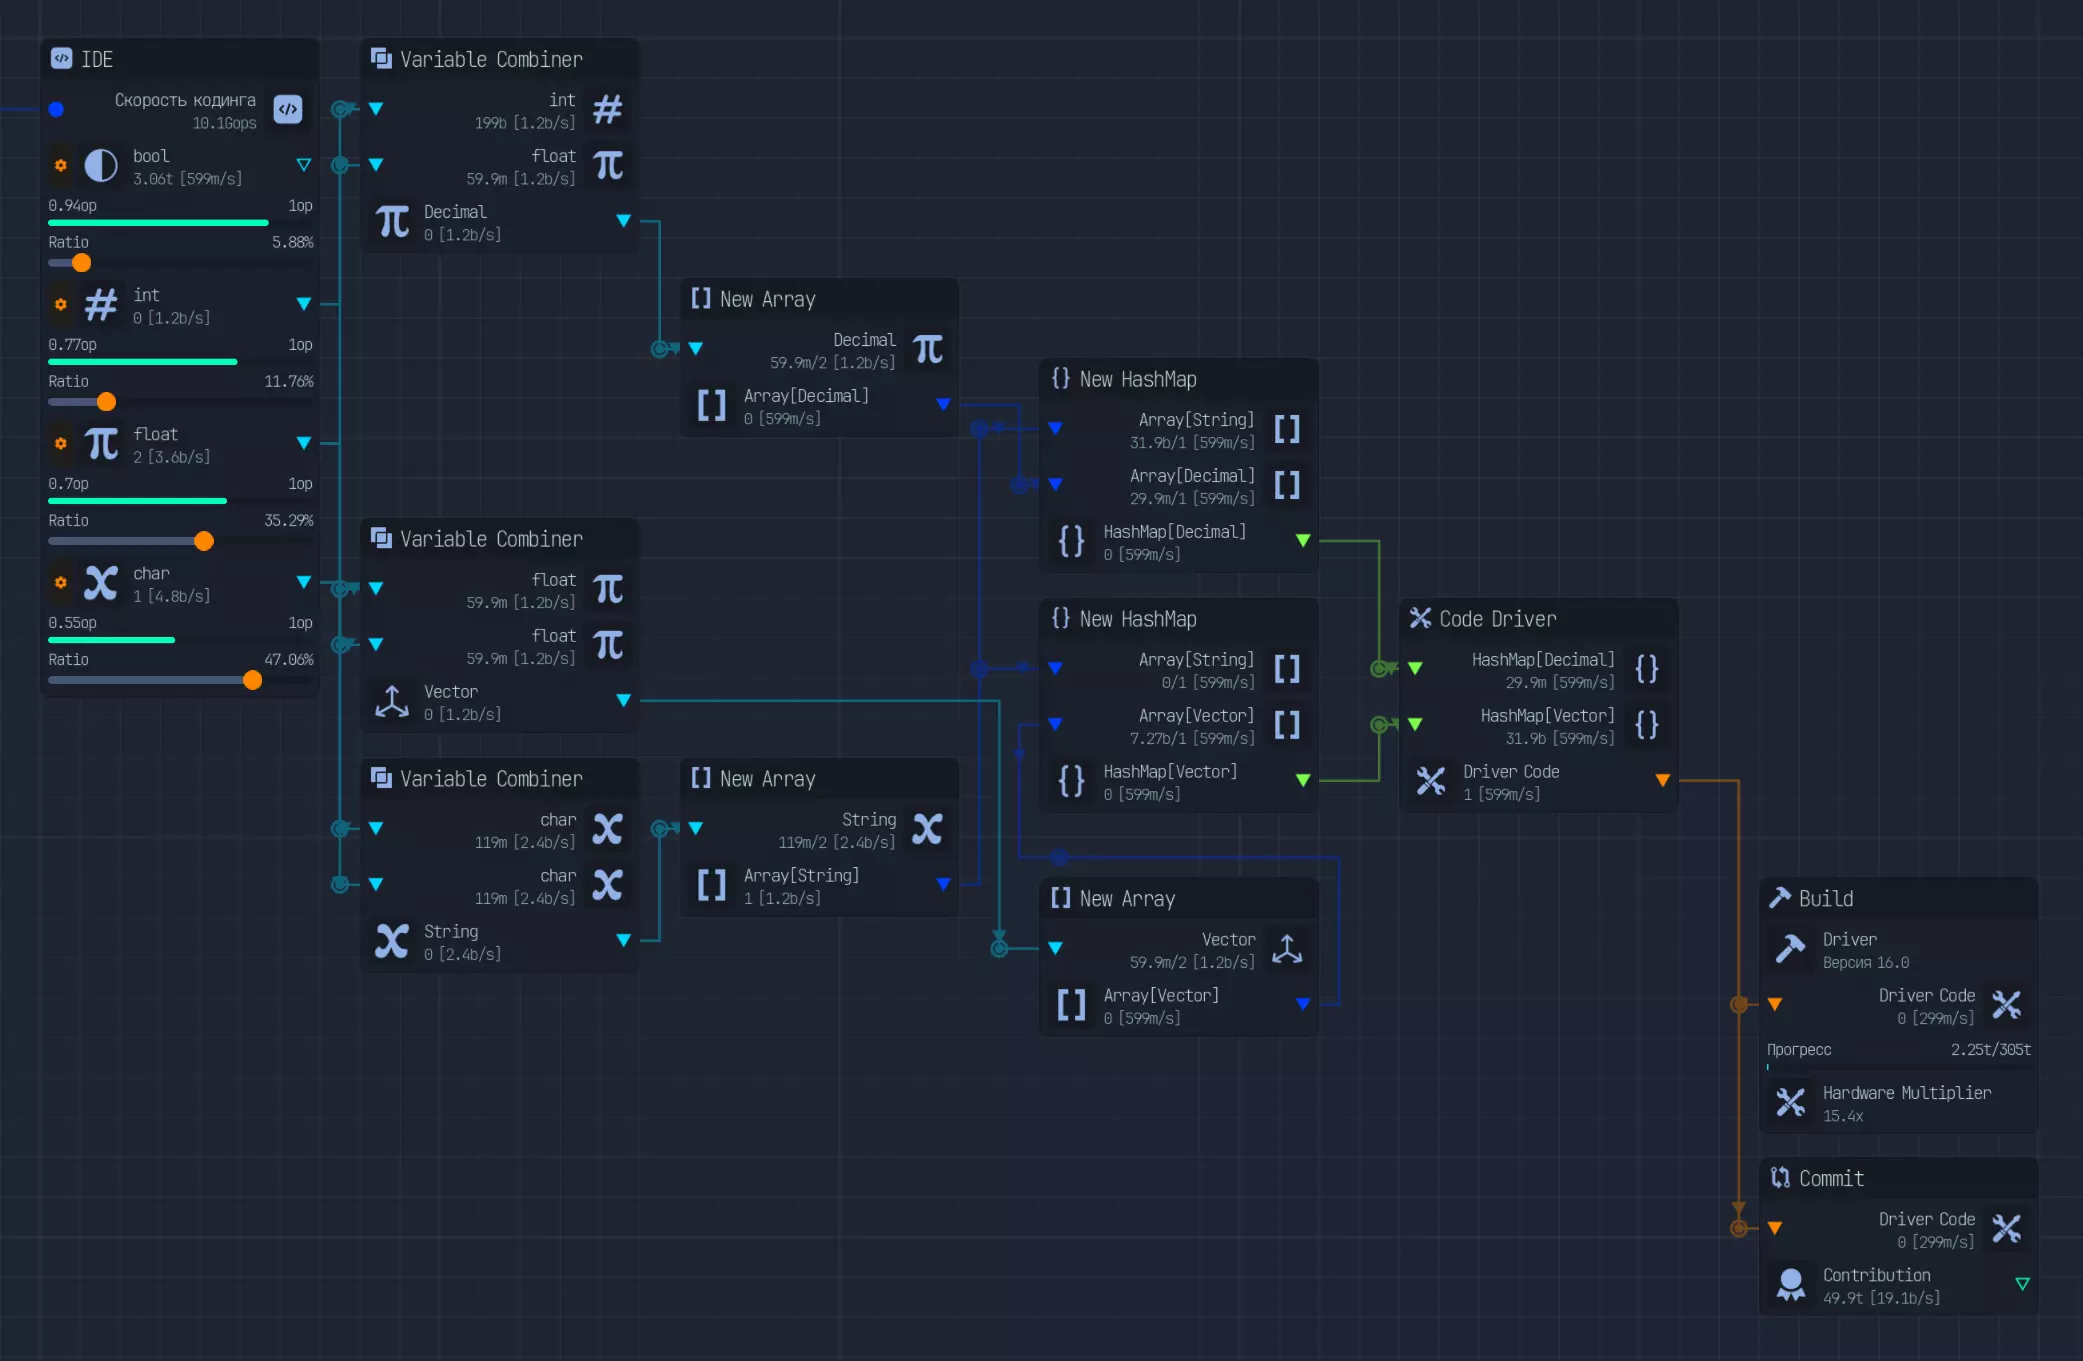Click the Contribution output triangle in Commit
Screen dimensions: 2083x1361
[x=2022, y=1284]
